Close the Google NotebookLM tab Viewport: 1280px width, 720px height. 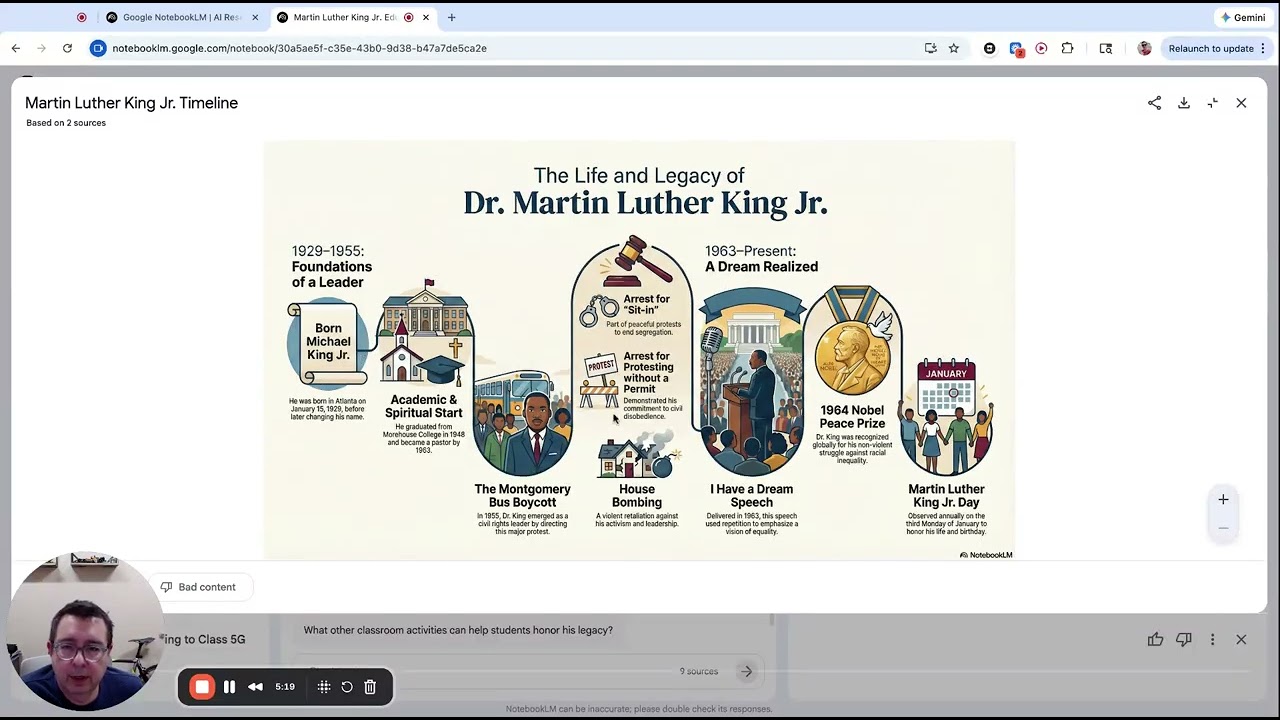click(x=255, y=17)
